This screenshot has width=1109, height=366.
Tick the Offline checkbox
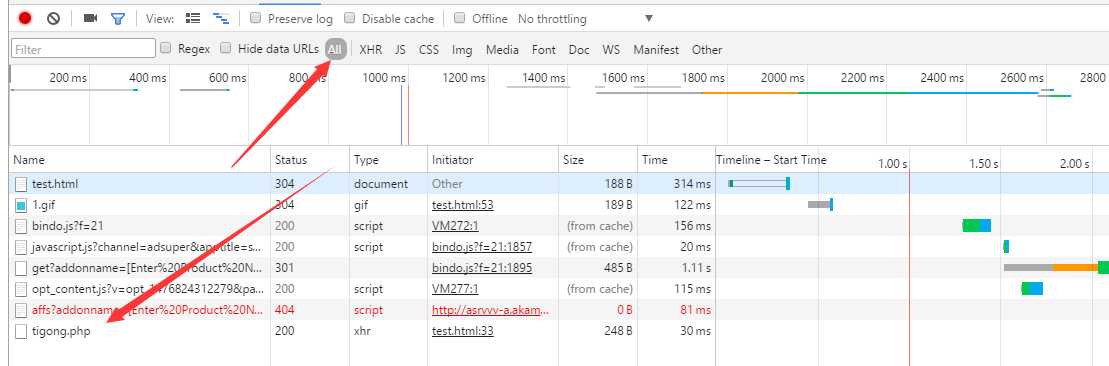tap(460, 18)
